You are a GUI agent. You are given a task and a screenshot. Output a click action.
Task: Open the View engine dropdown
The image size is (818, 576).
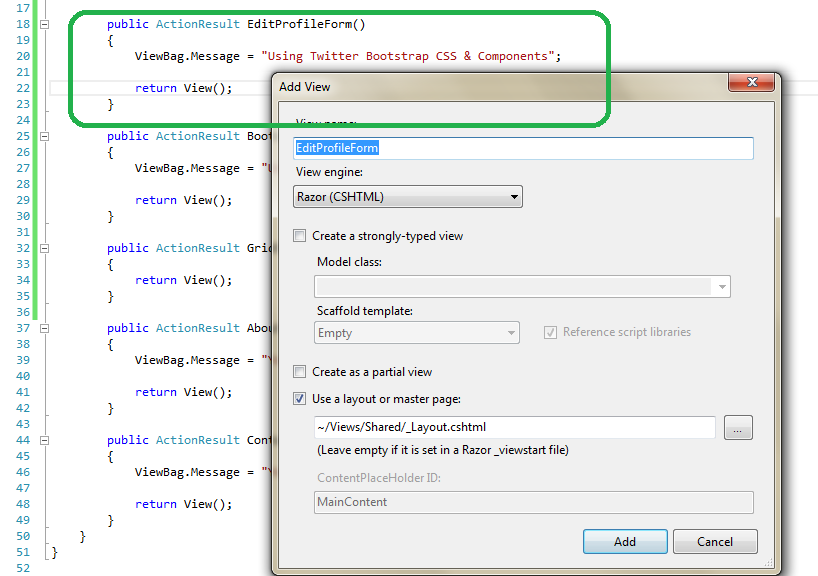tap(513, 197)
